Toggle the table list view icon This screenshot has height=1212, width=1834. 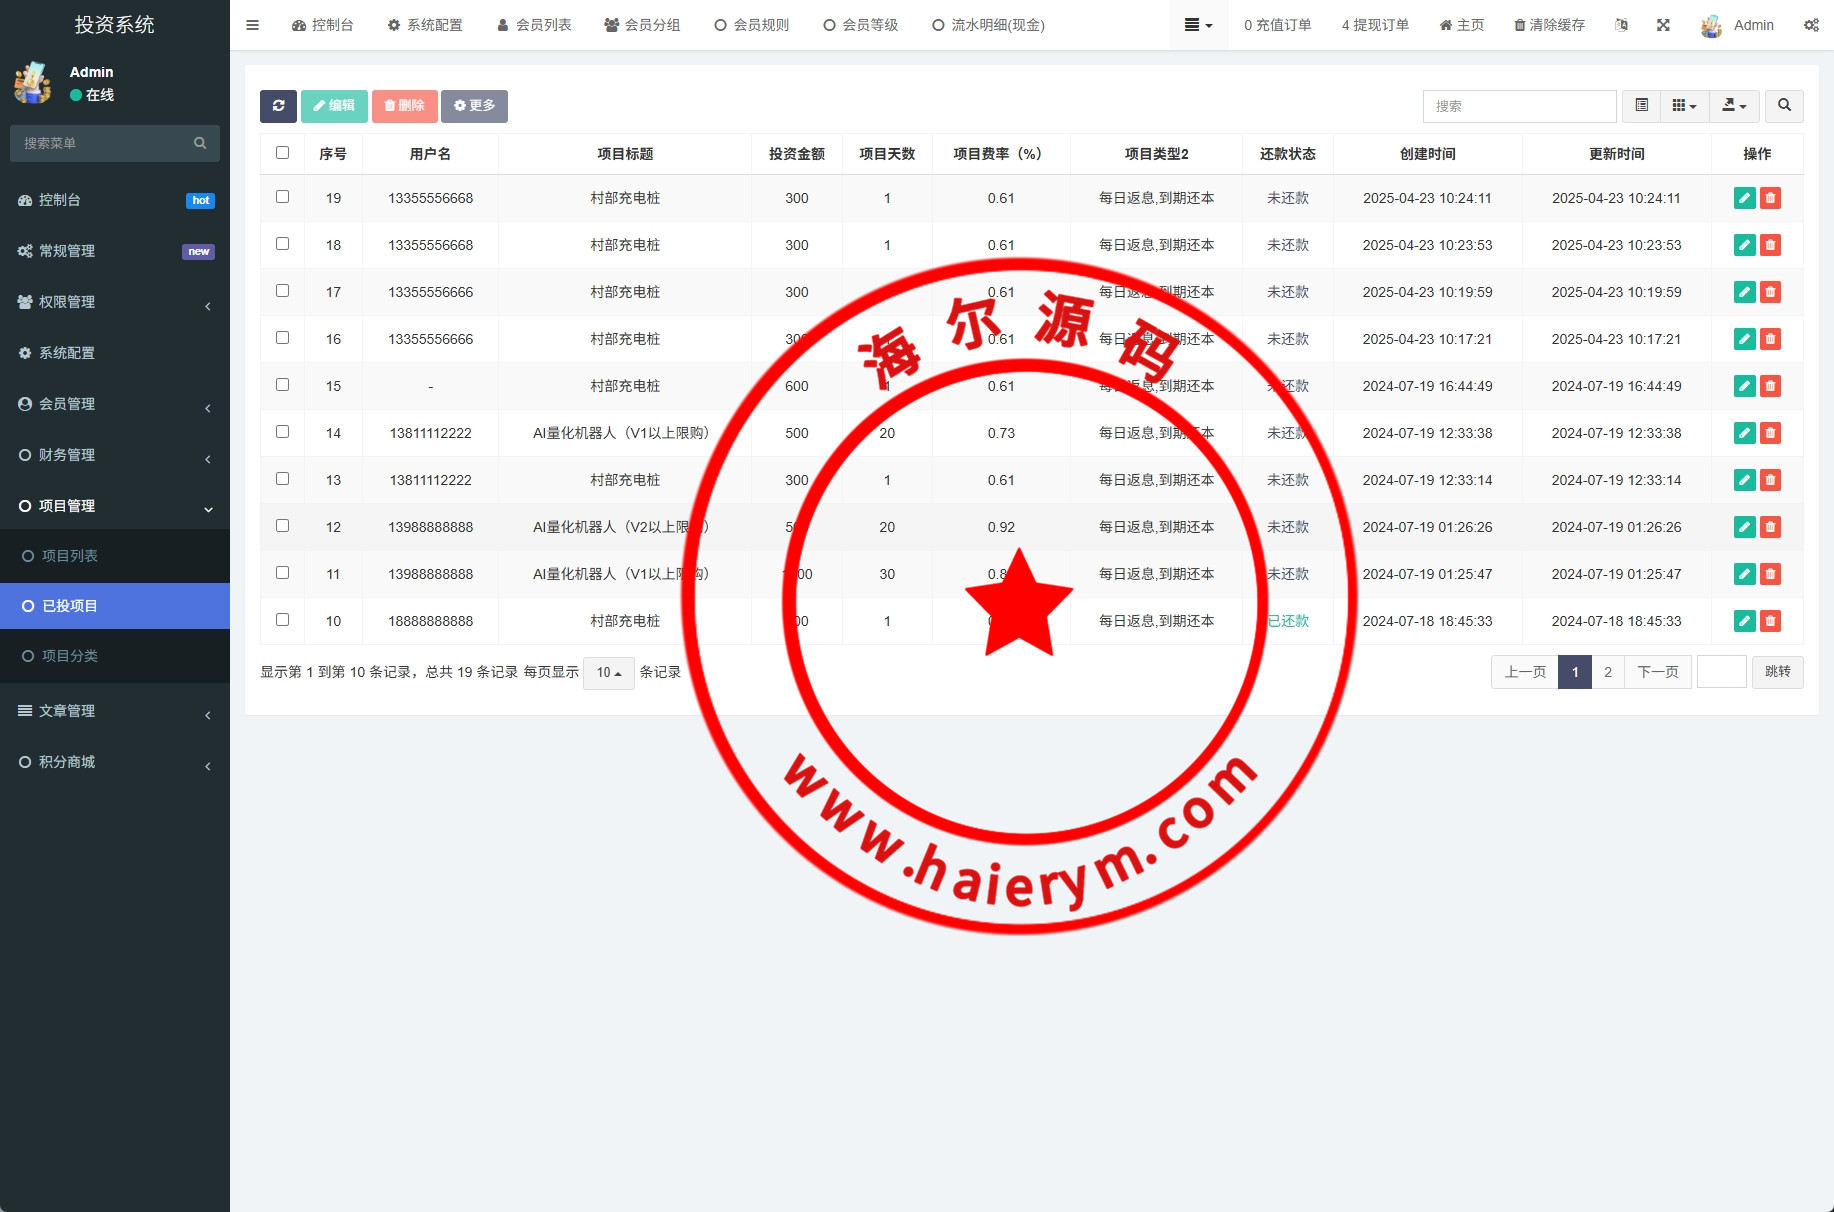pos(1641,106)
